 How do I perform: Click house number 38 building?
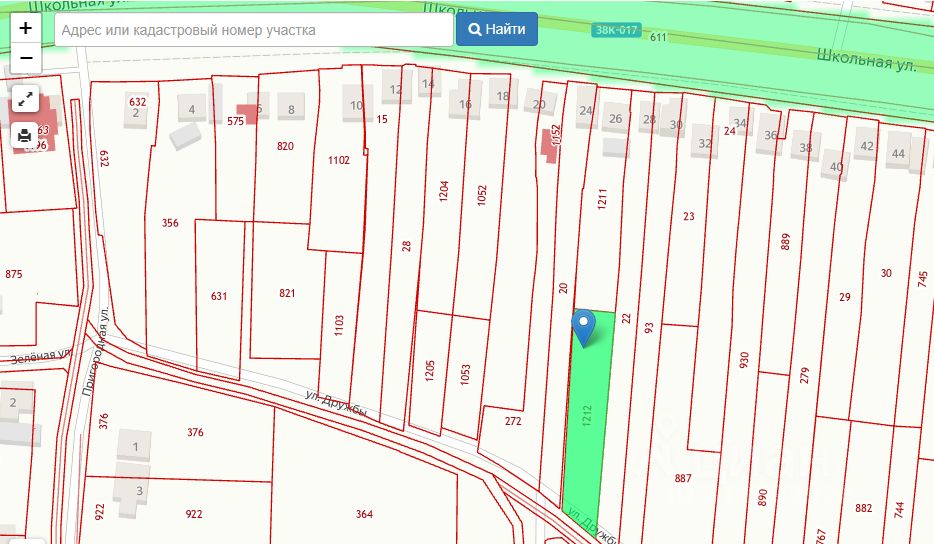(805, 147)
